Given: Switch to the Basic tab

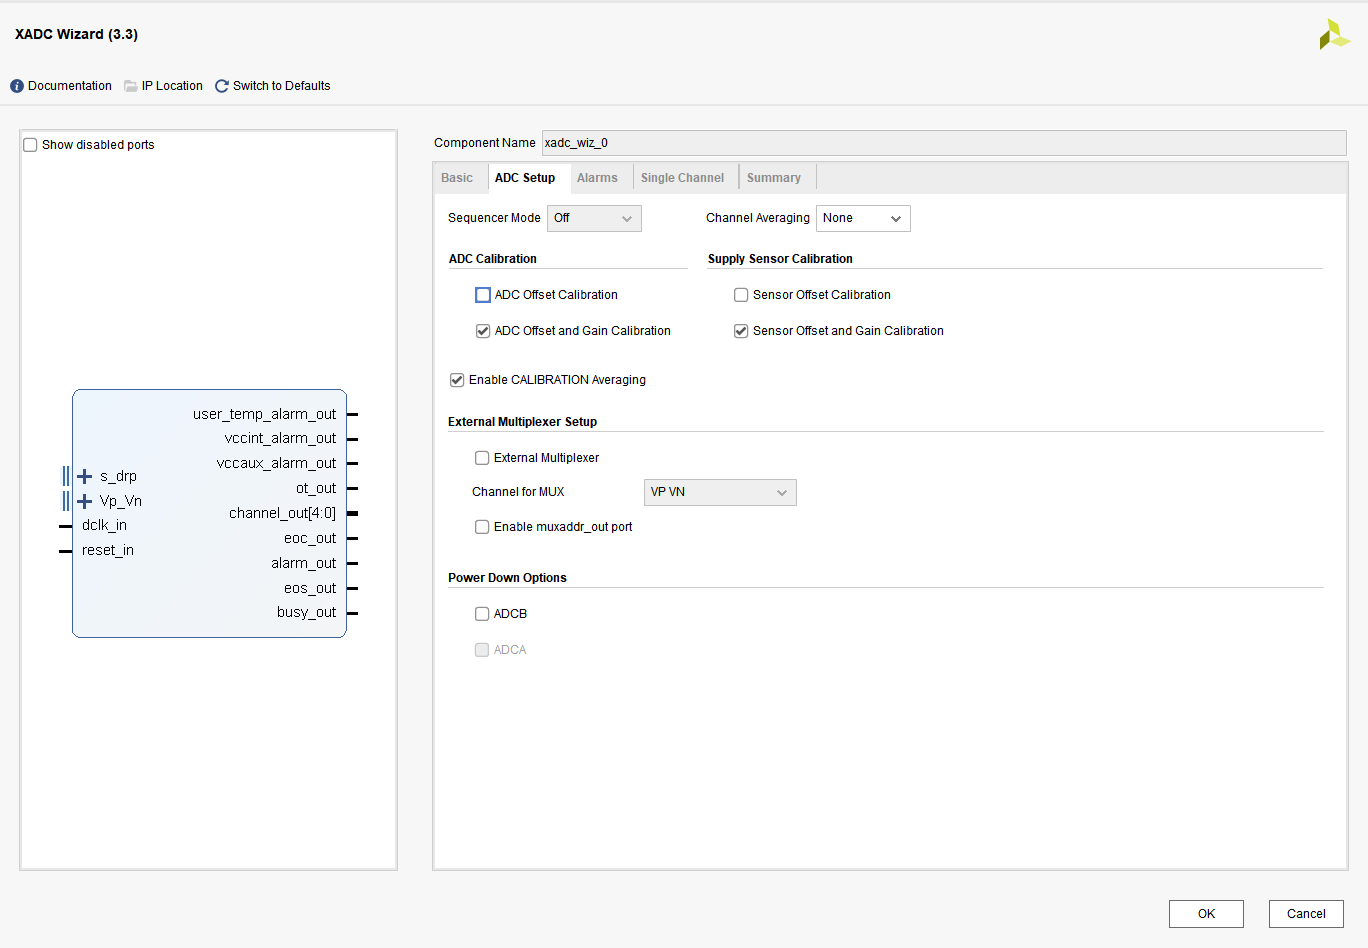Looking at the screenshot, I should point(457,178).
